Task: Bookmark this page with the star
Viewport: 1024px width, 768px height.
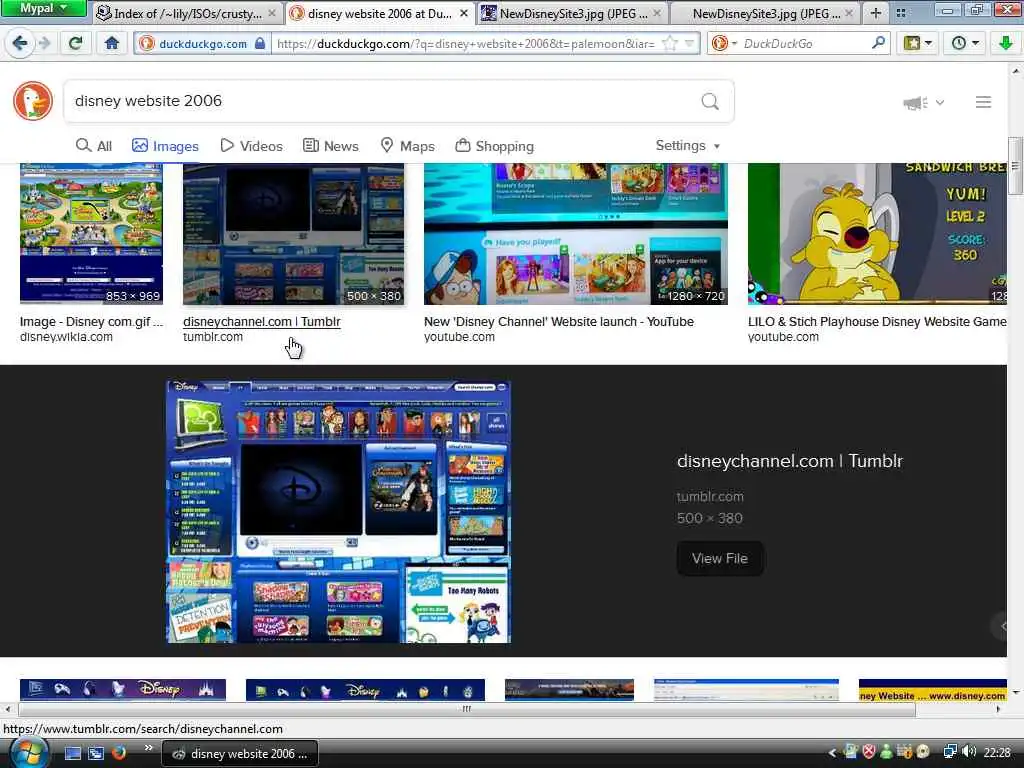Action: tap(670, 44)
